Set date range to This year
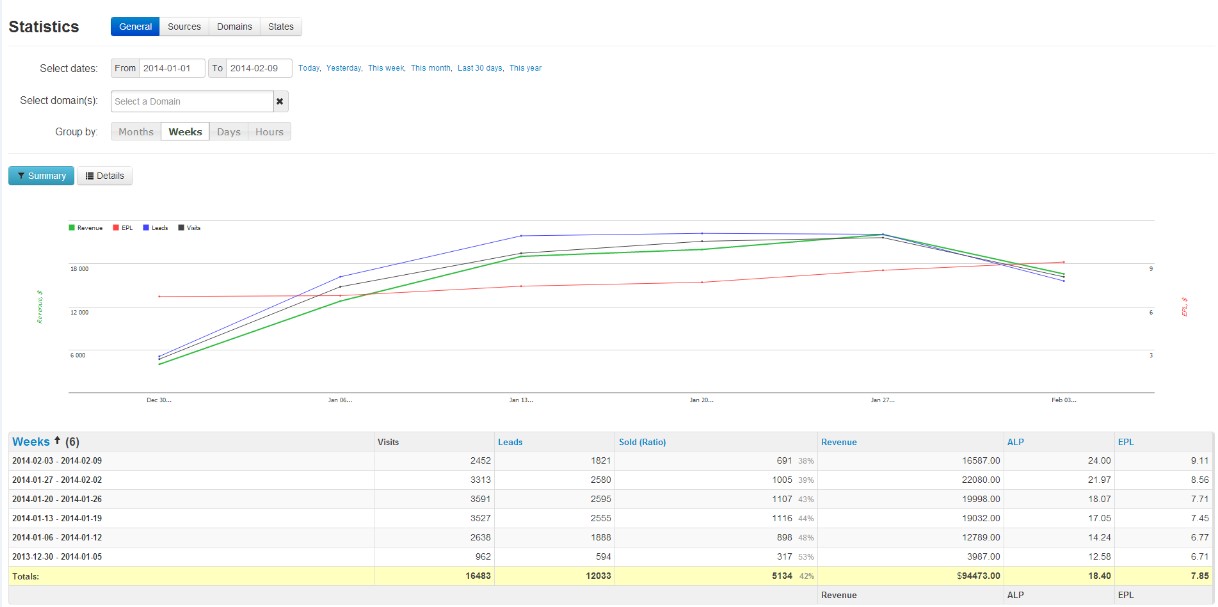 tap(526, 68)
